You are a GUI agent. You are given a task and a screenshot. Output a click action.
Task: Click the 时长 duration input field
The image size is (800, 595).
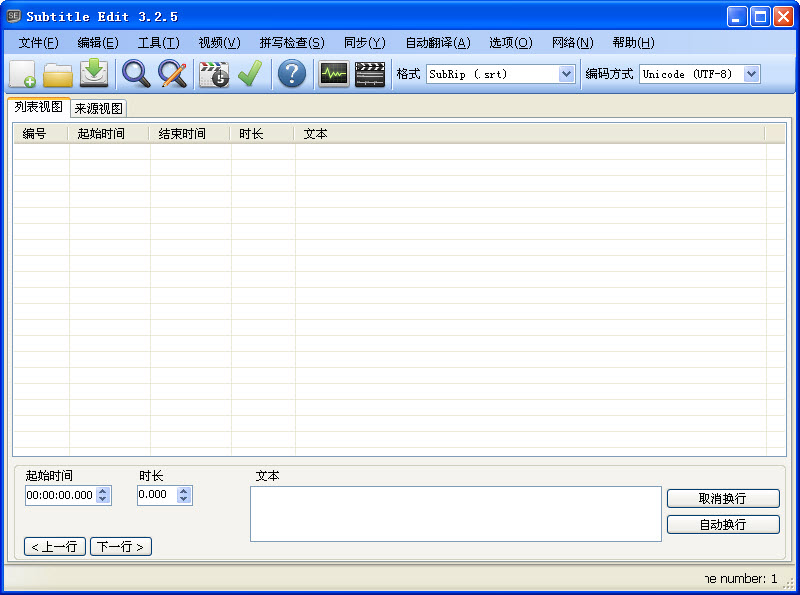click(157, 494)
